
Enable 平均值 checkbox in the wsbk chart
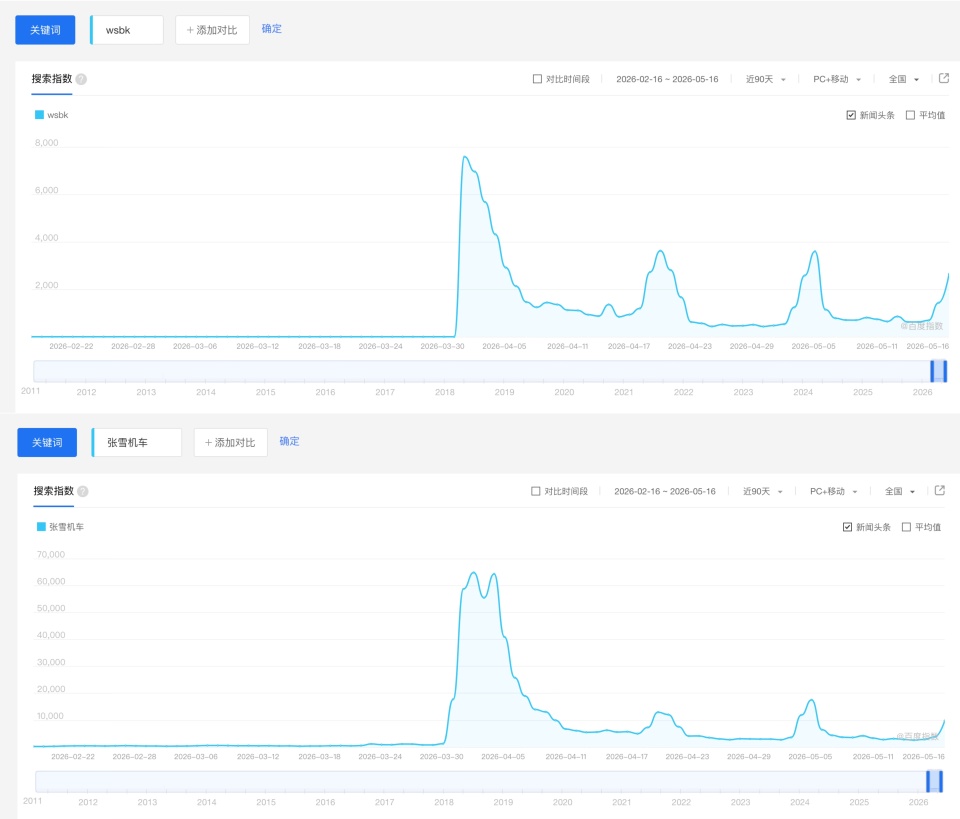910,115
